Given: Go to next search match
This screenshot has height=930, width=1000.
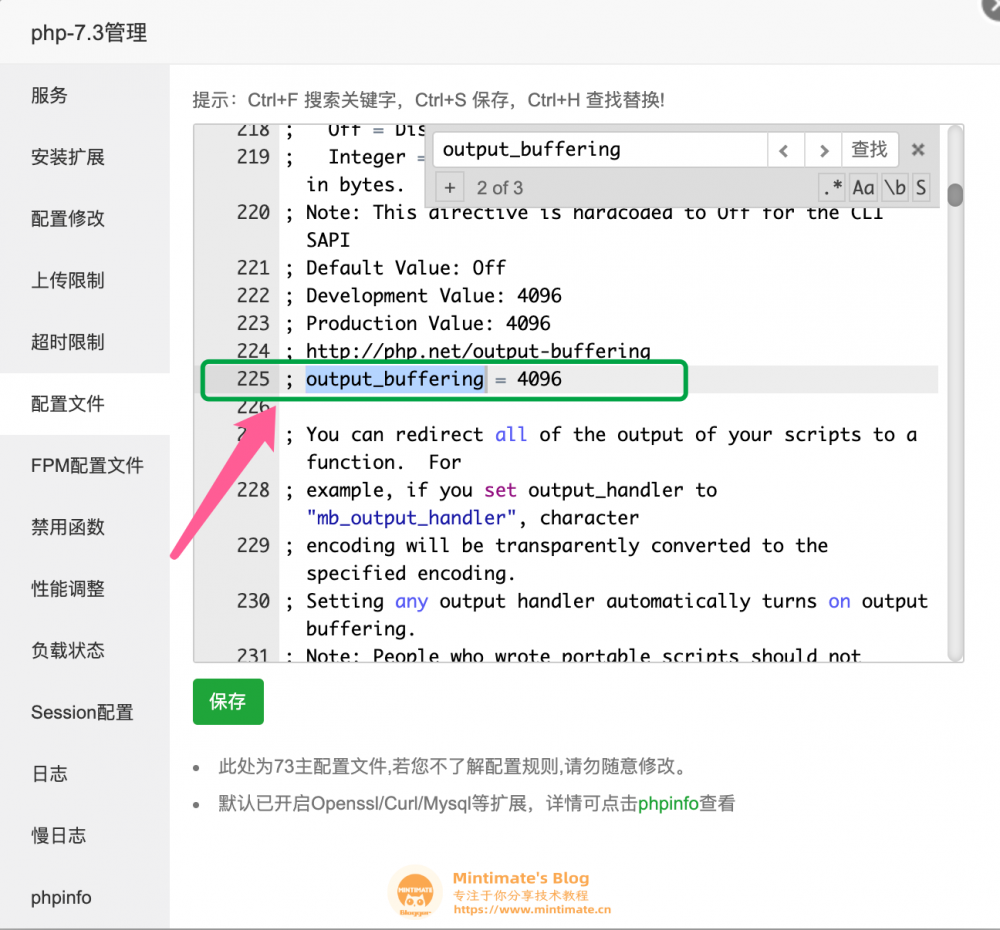Looking at the screenshot, I should pyautogui.click(x=823, y=150).
